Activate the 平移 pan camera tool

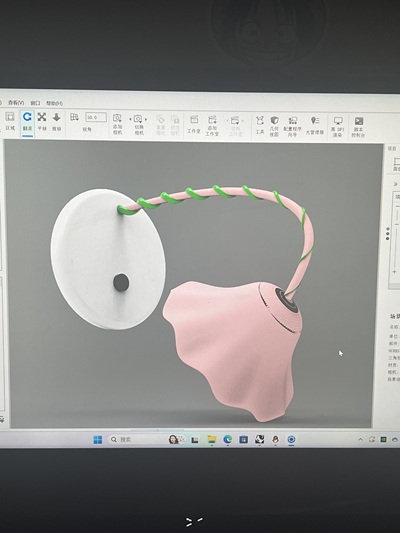pos(42,122)
